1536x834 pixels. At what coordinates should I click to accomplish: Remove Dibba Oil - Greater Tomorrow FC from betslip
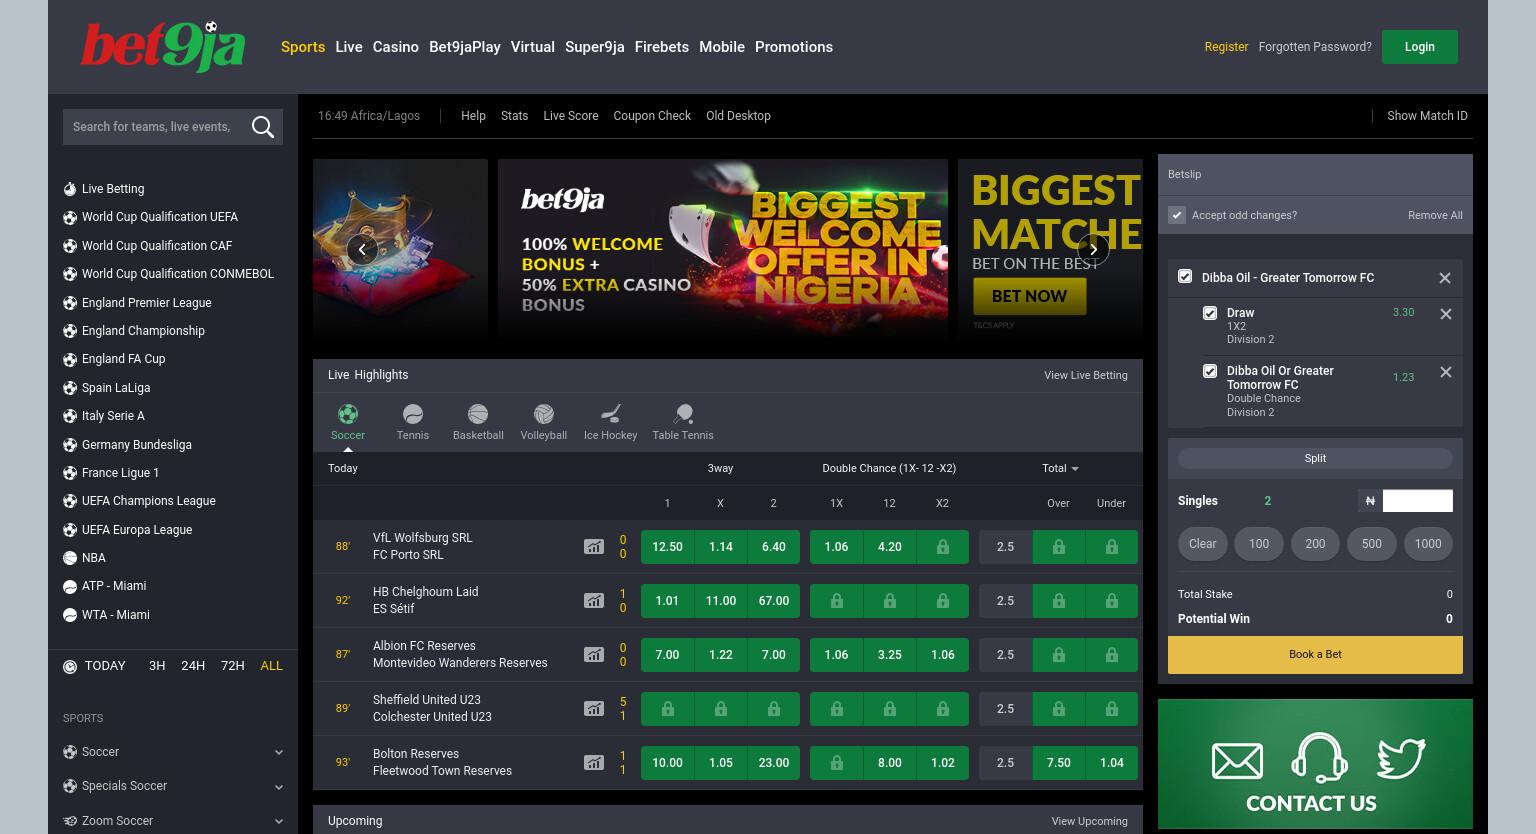pos(1445,278)
